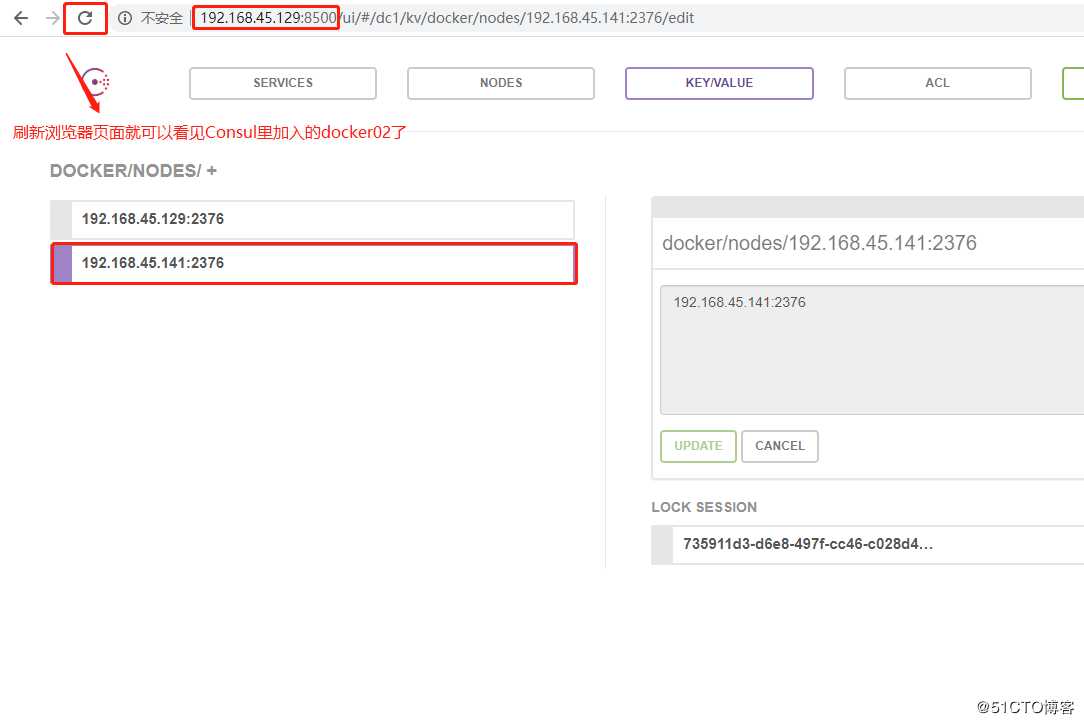Click the Consul logo icon
Viewport: 1084px width, 724px height.
95,82
